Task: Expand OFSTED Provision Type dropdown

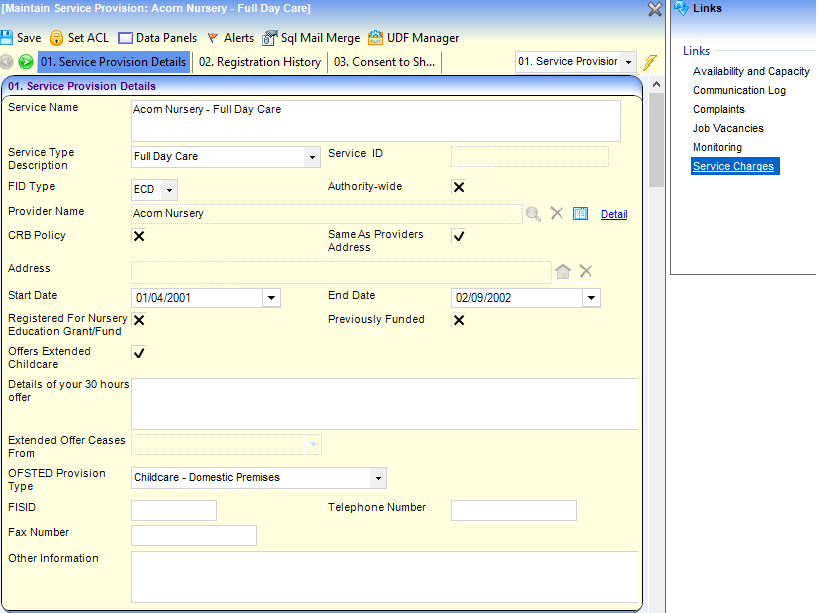Action: [377, 478]
